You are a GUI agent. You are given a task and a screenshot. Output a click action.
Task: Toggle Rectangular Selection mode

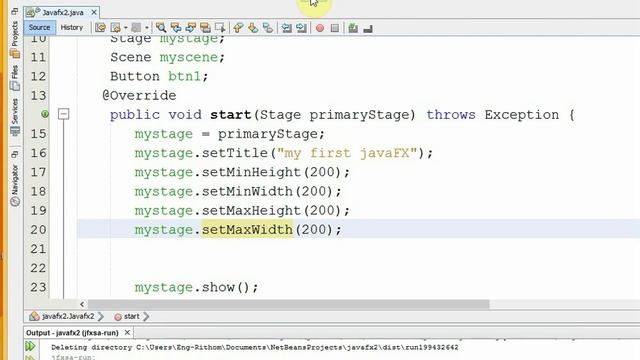[220, 28]
